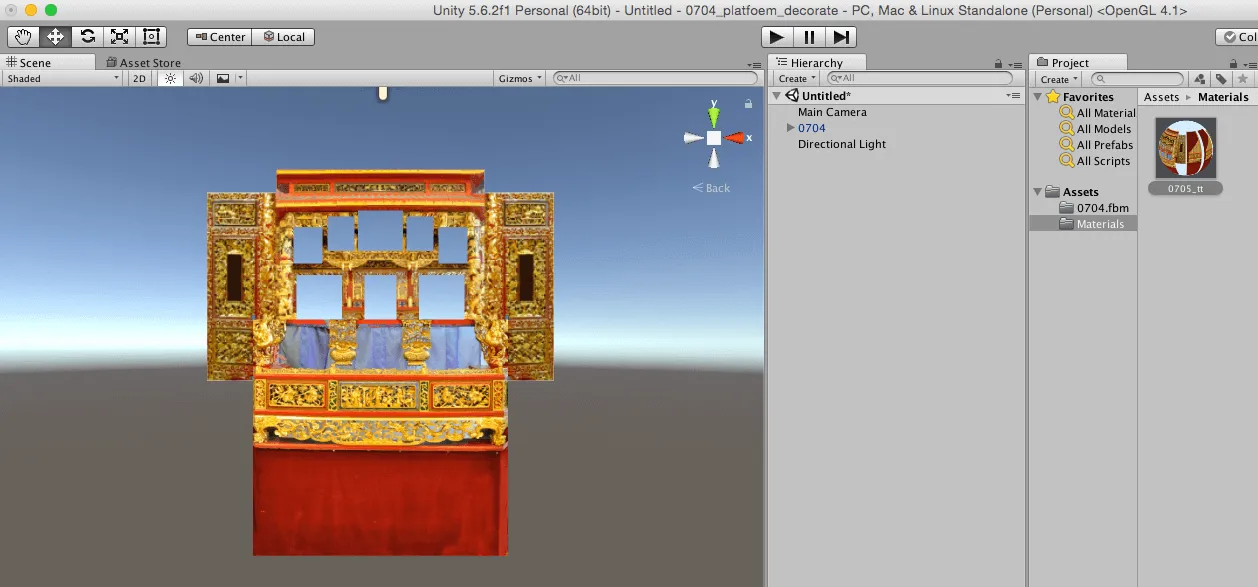
Task: Toggle Local coordinate handle orientation
Action: click(284, 37)
